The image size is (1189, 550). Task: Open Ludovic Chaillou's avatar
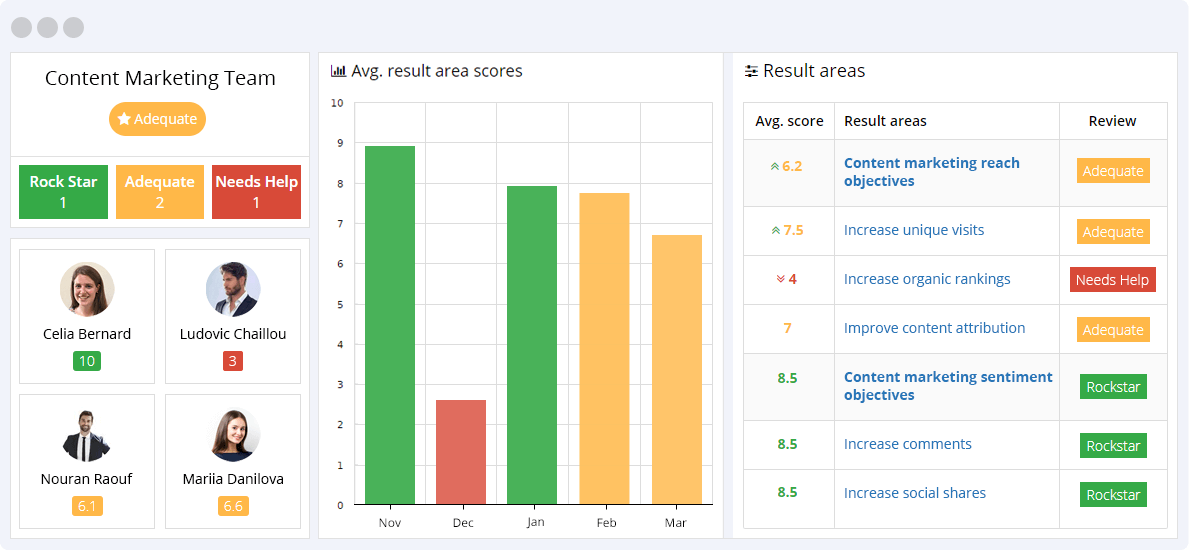point(233,289)
